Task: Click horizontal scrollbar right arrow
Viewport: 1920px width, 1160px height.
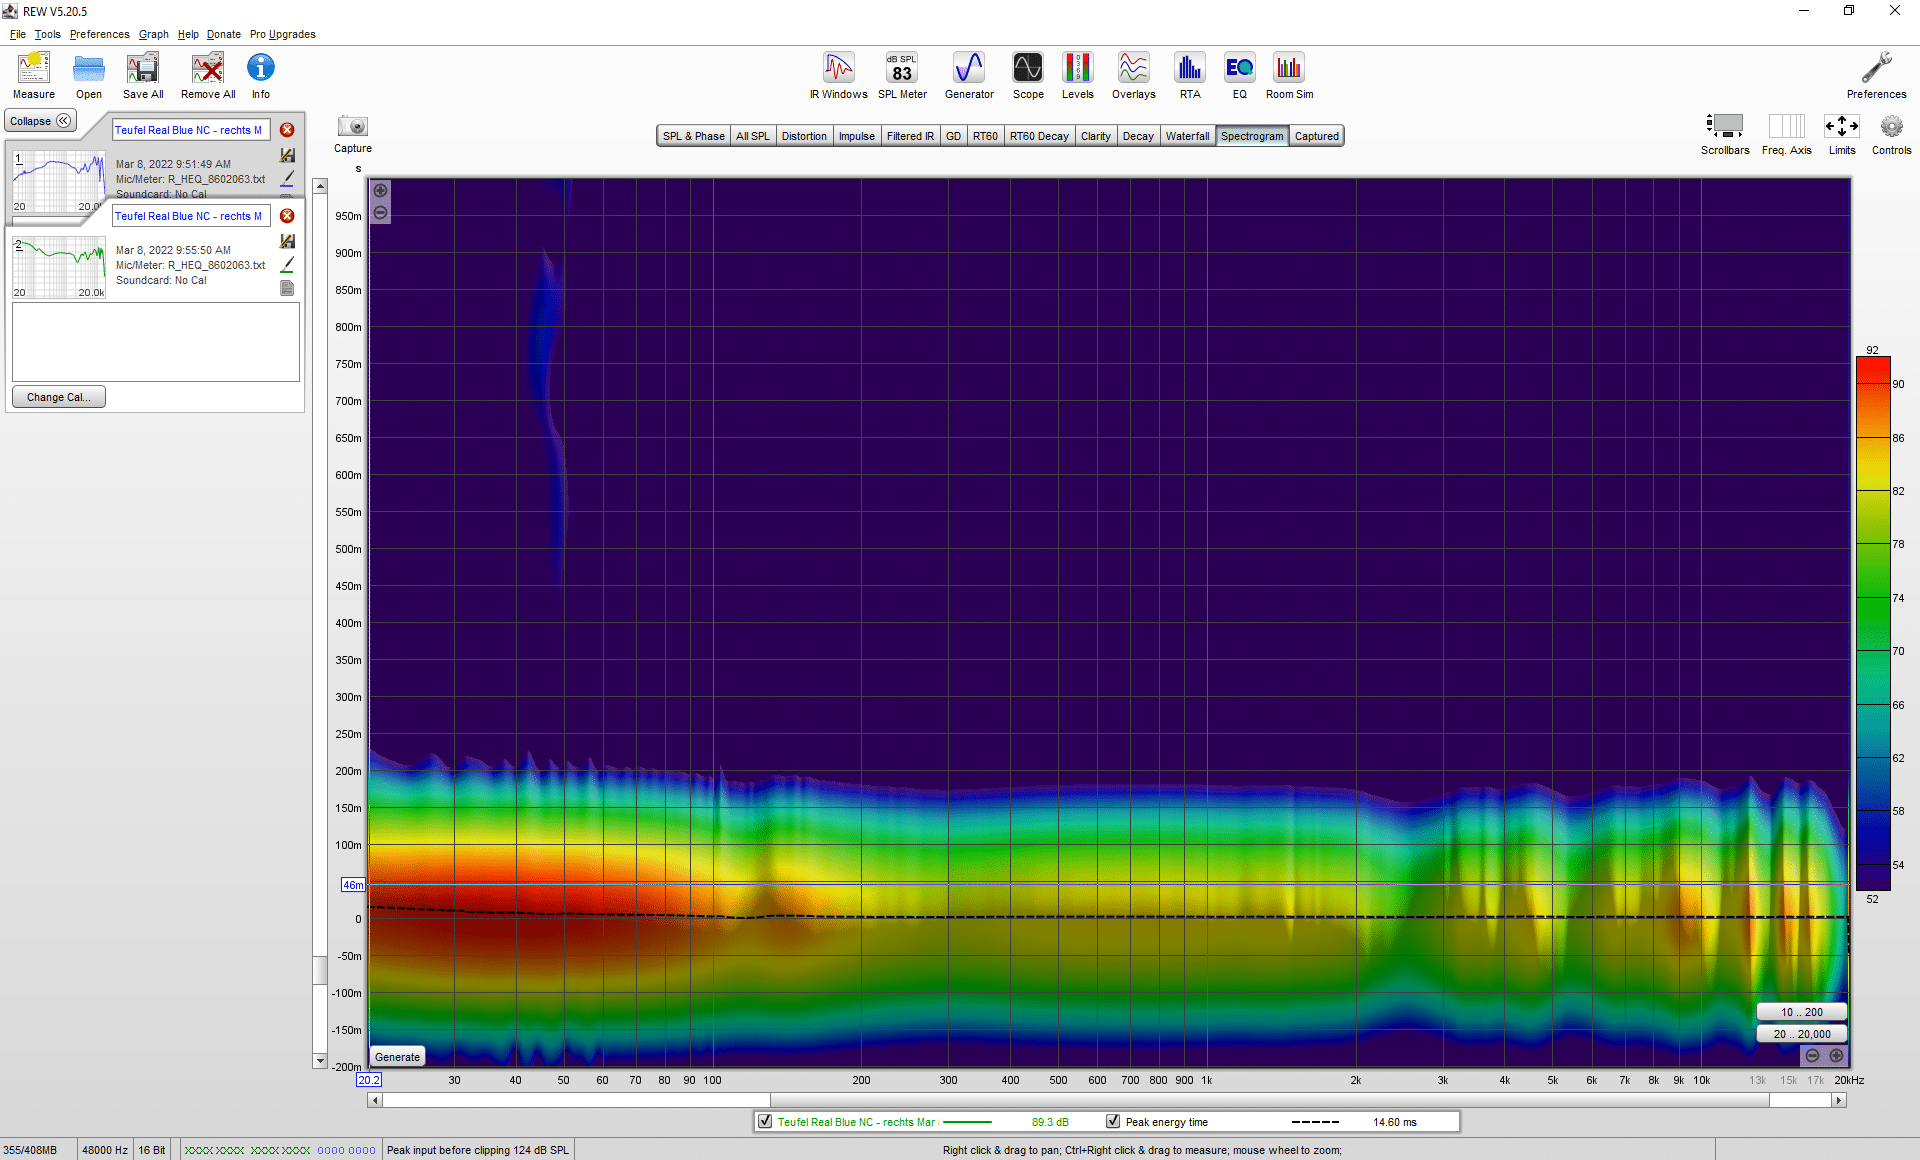Action: click(1838, 1100)
